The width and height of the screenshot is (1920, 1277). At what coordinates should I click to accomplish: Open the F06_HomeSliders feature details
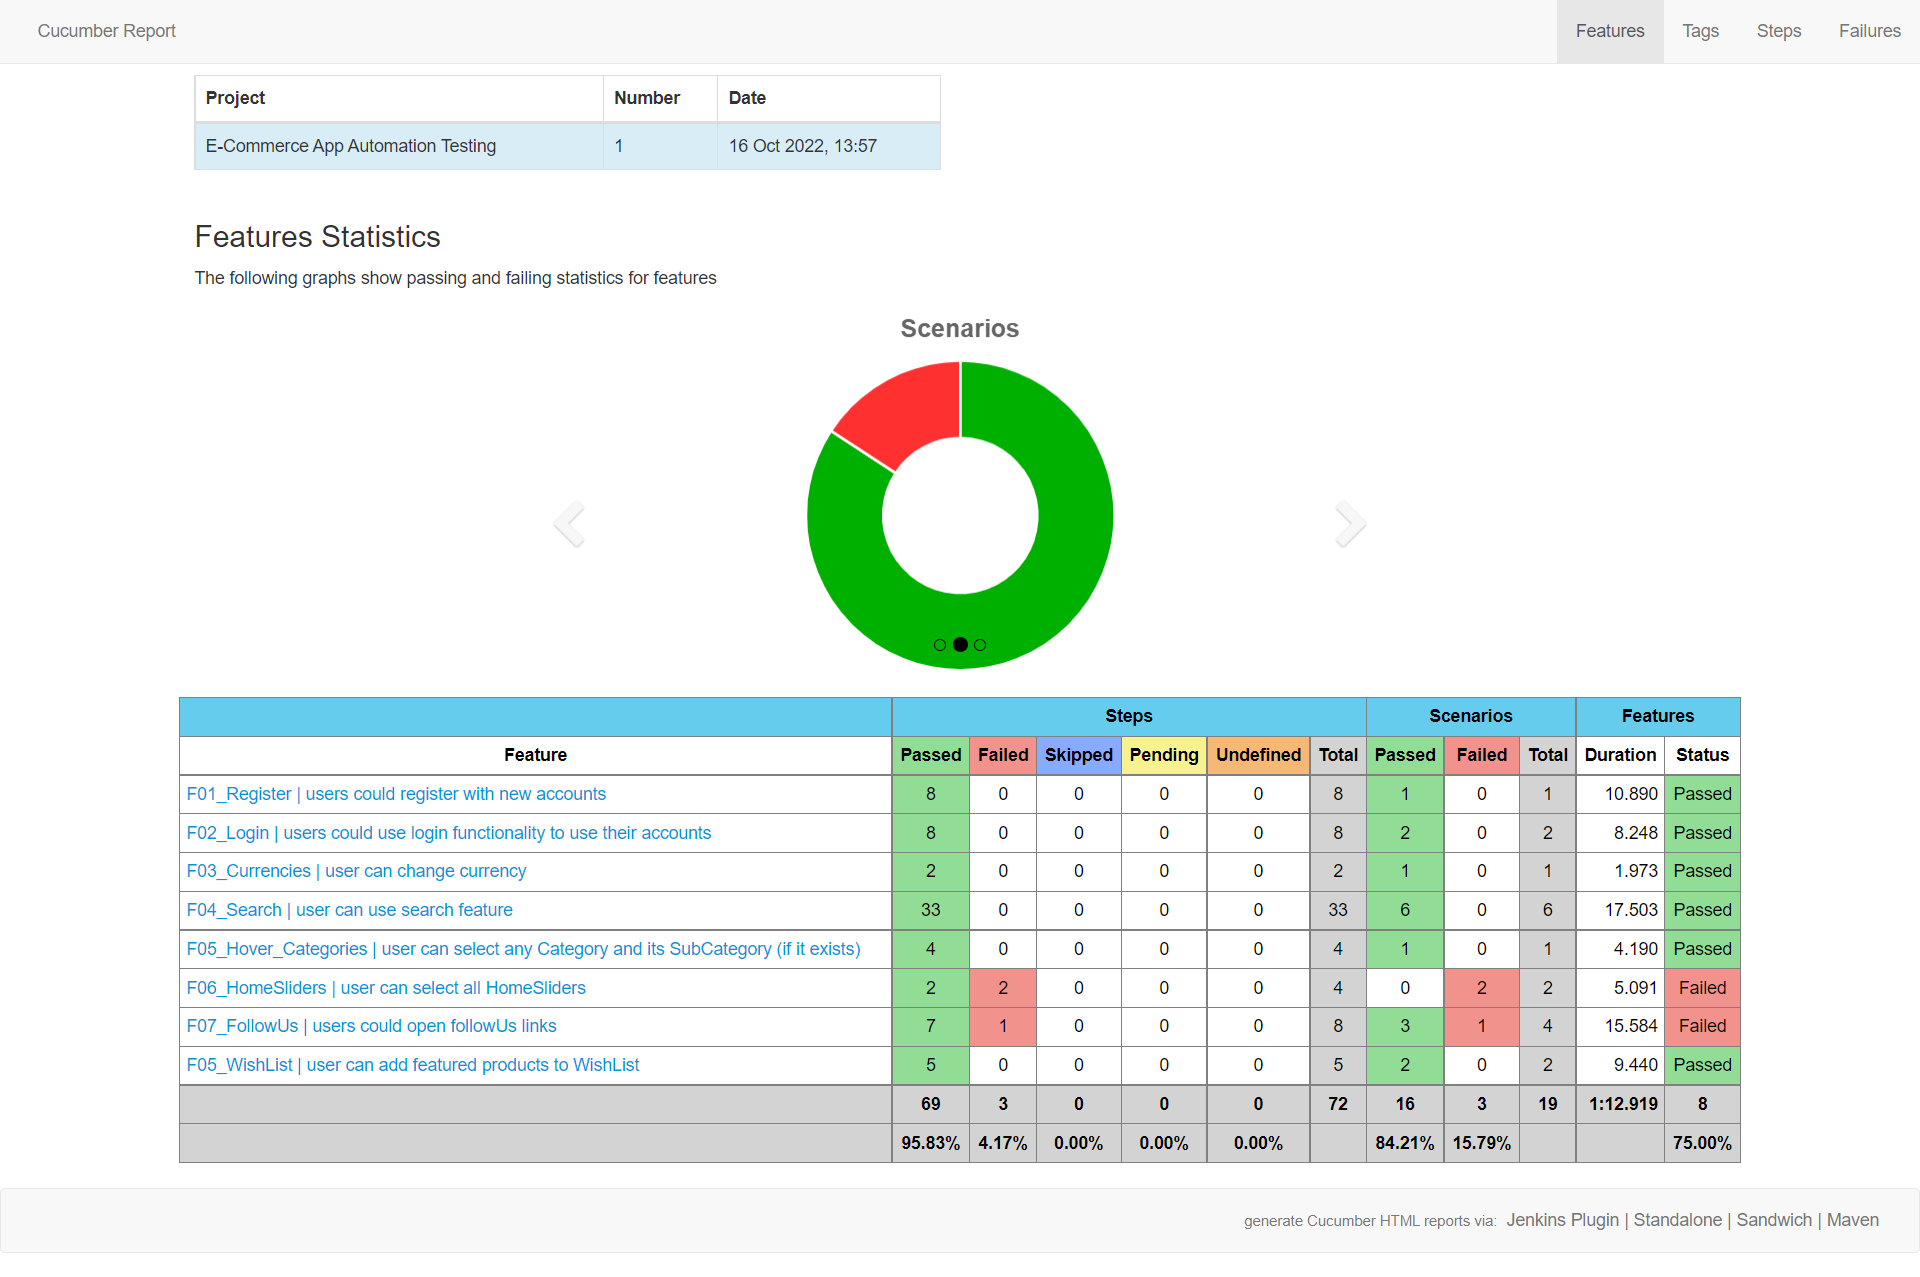(386, 987)
